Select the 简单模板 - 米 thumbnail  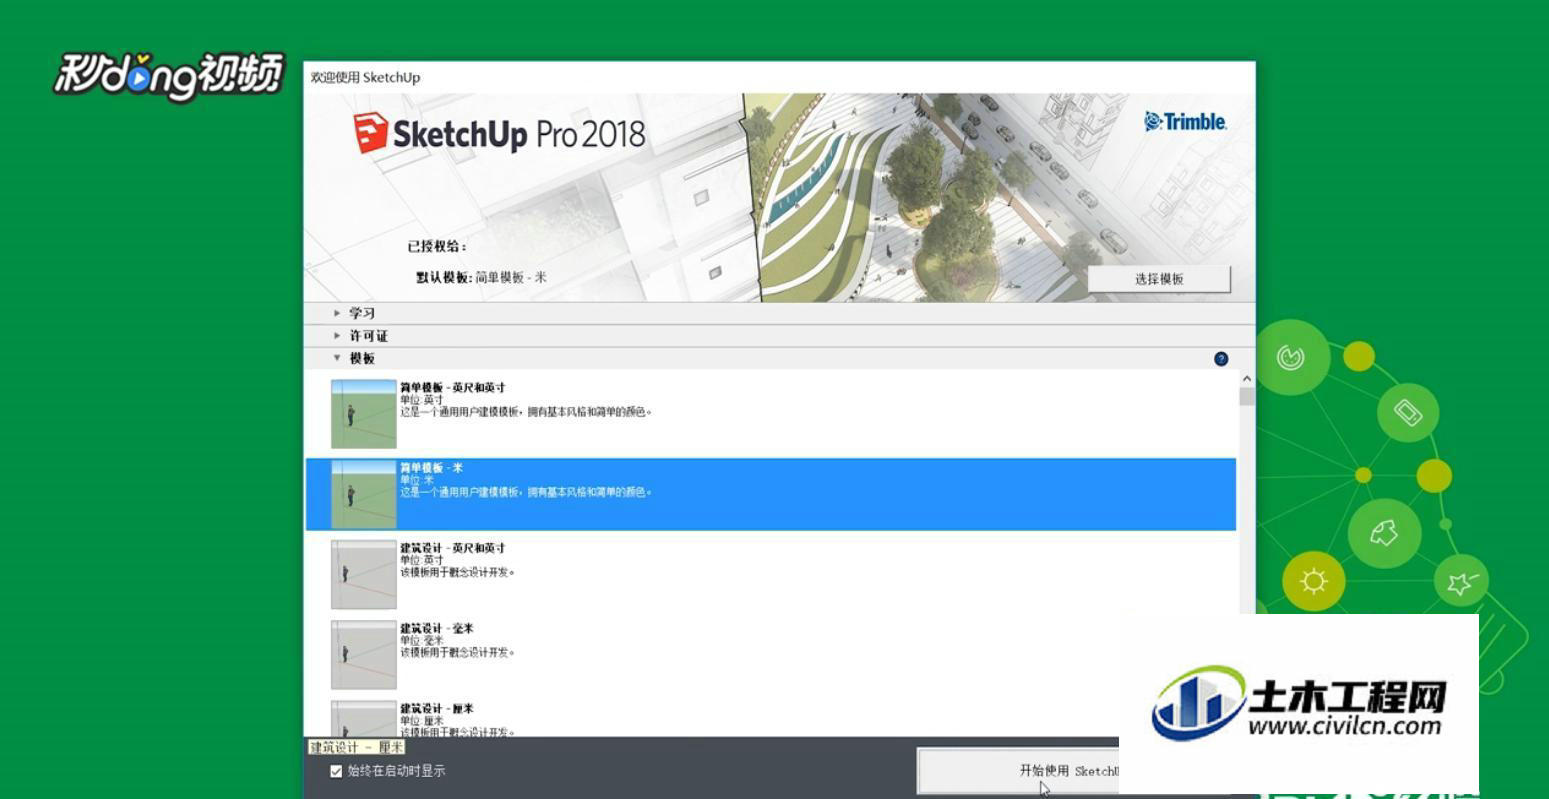[x=364, y=494]
